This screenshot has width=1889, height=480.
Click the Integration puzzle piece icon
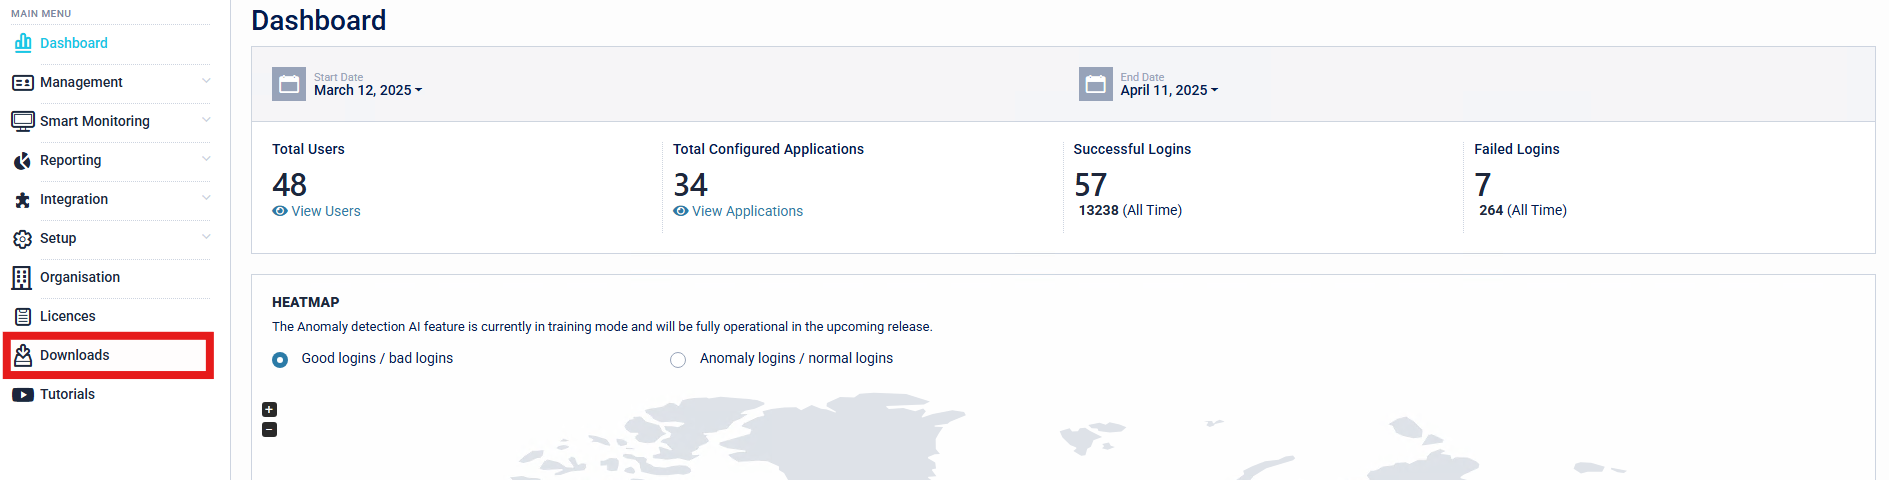coord(22,200)
